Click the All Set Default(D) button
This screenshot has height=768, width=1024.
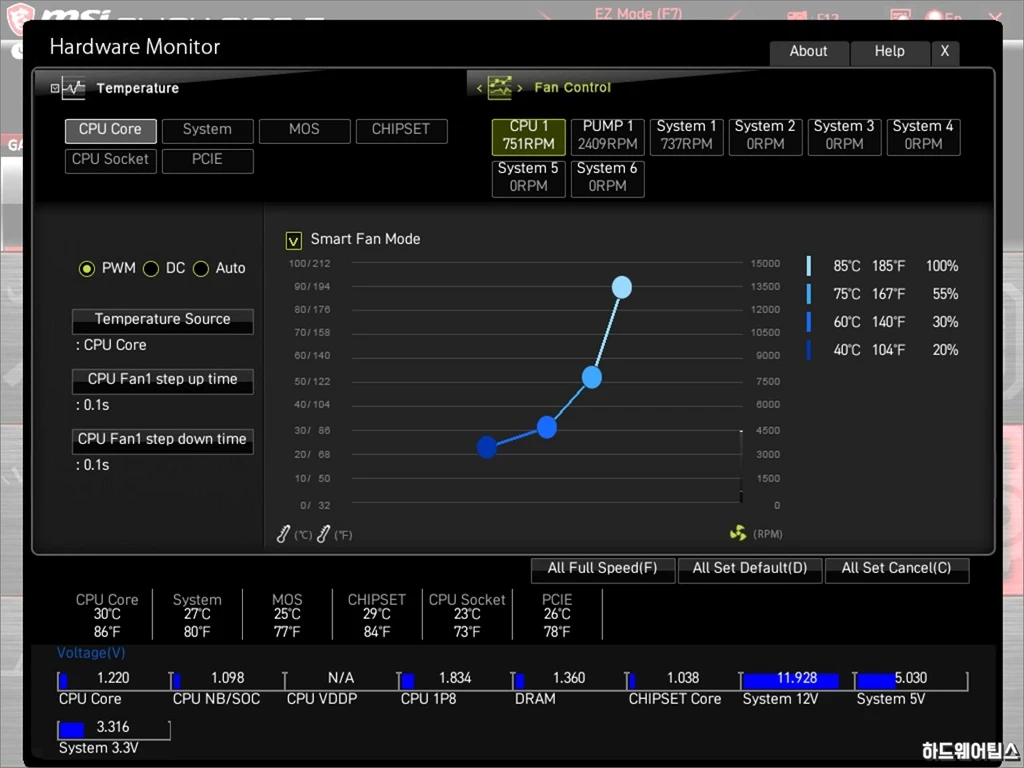point(750,569)
